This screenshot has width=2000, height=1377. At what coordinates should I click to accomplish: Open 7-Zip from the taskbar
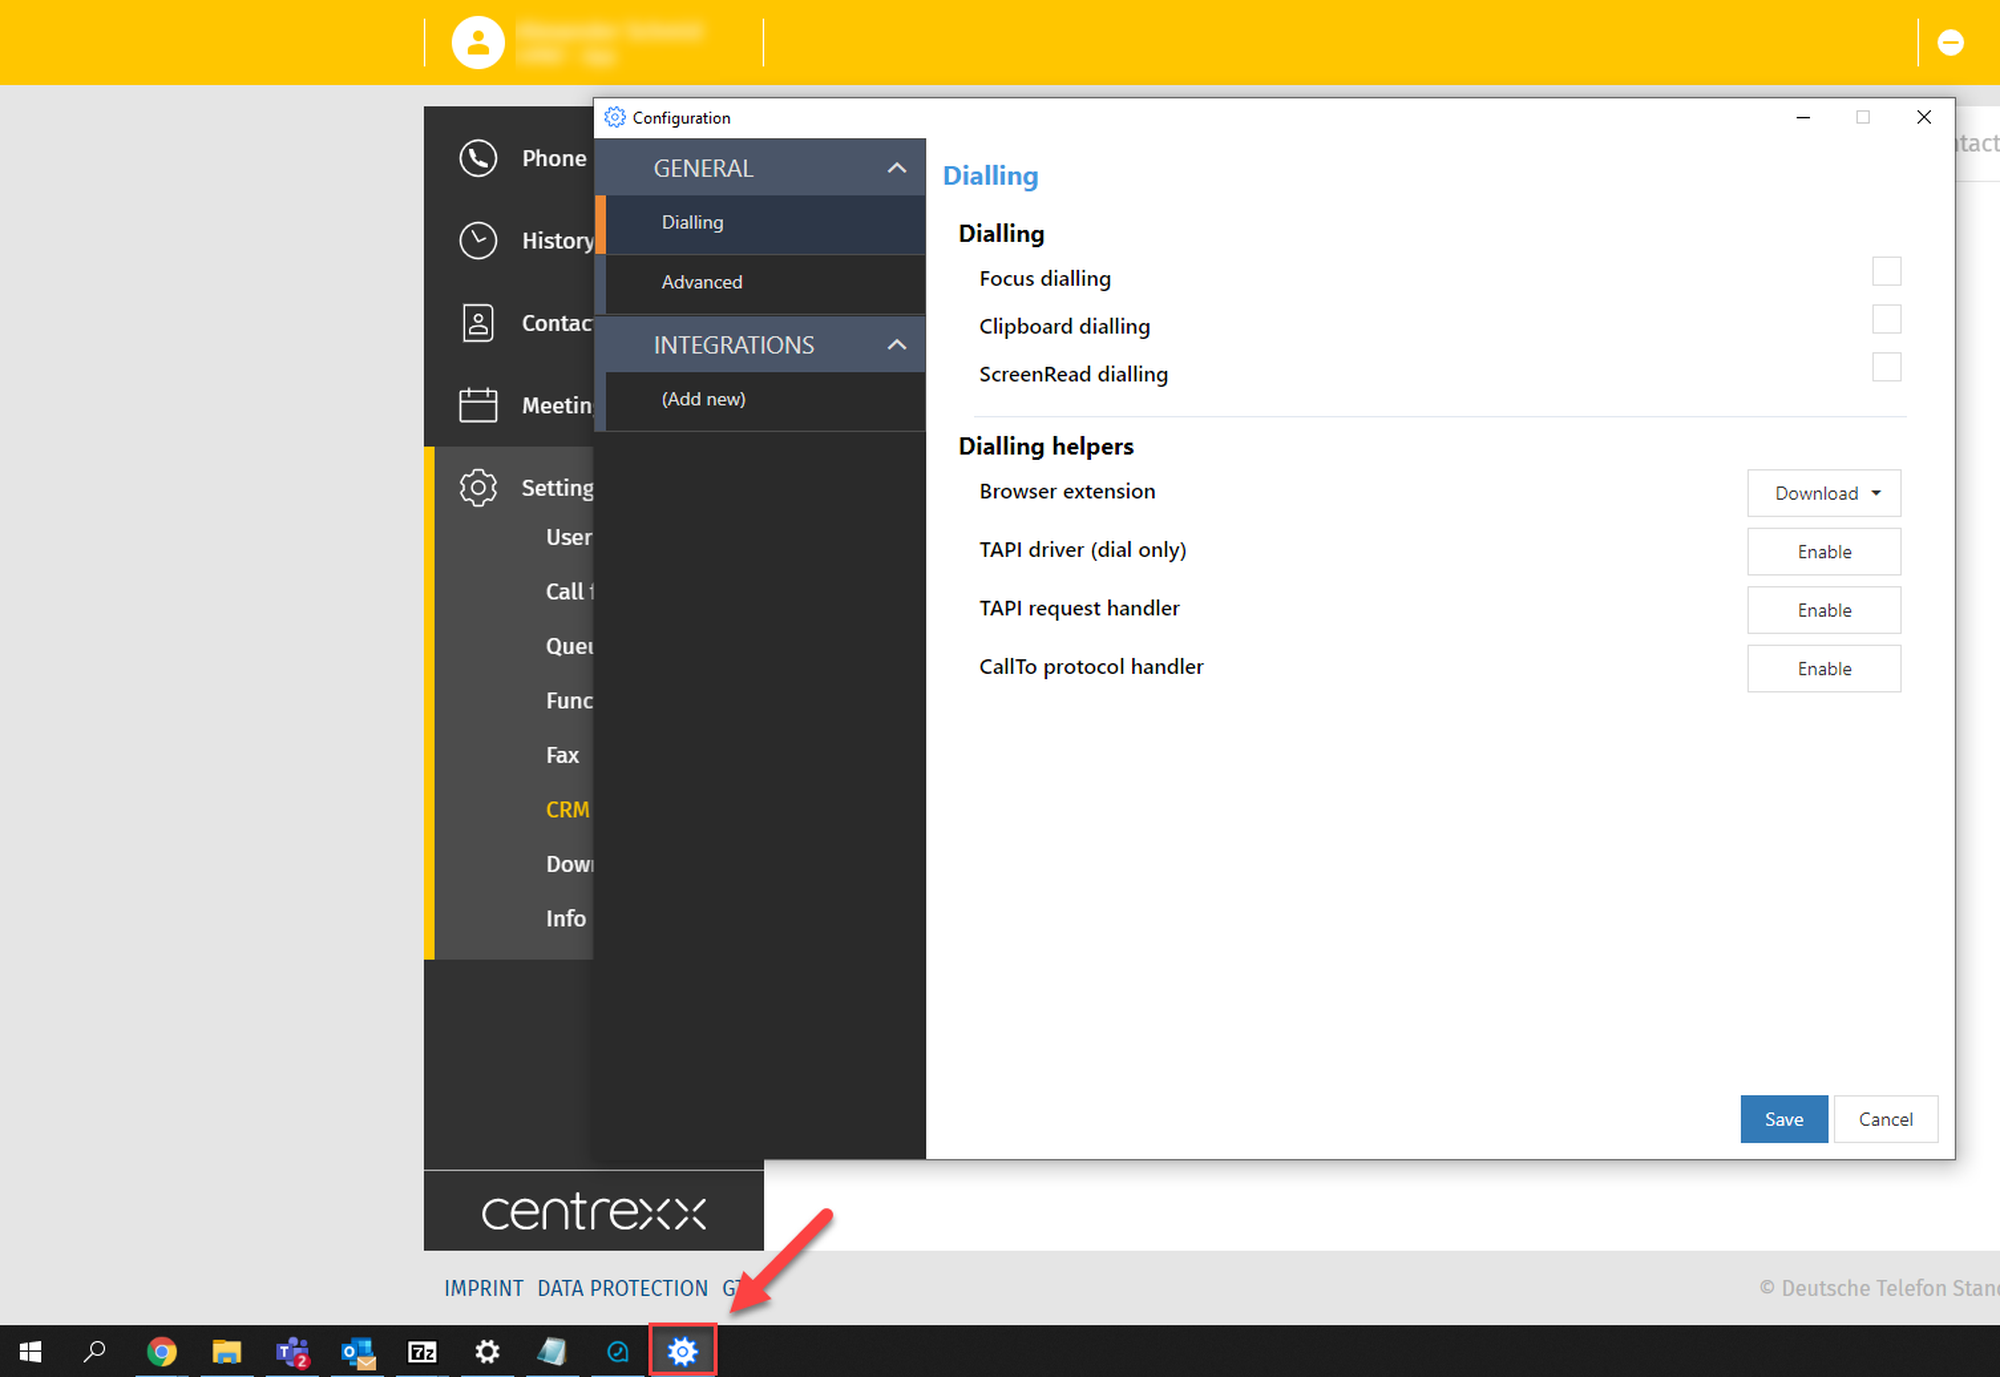pyautogui.click(x=422, y=1352)
